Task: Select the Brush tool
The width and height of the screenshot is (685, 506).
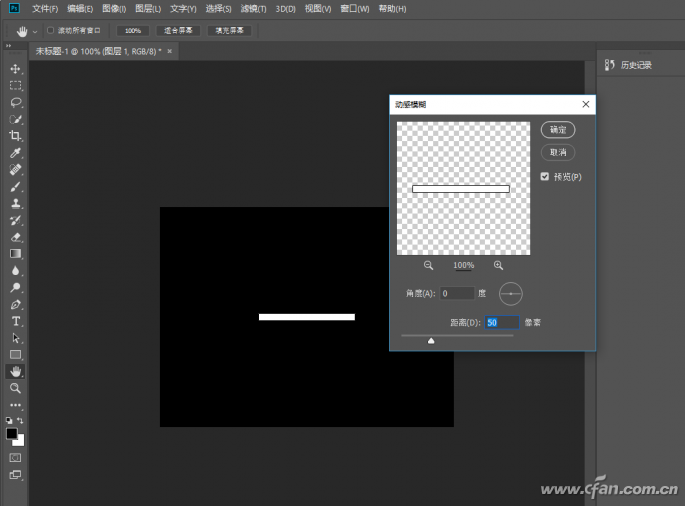Action: tap(15, 187)
